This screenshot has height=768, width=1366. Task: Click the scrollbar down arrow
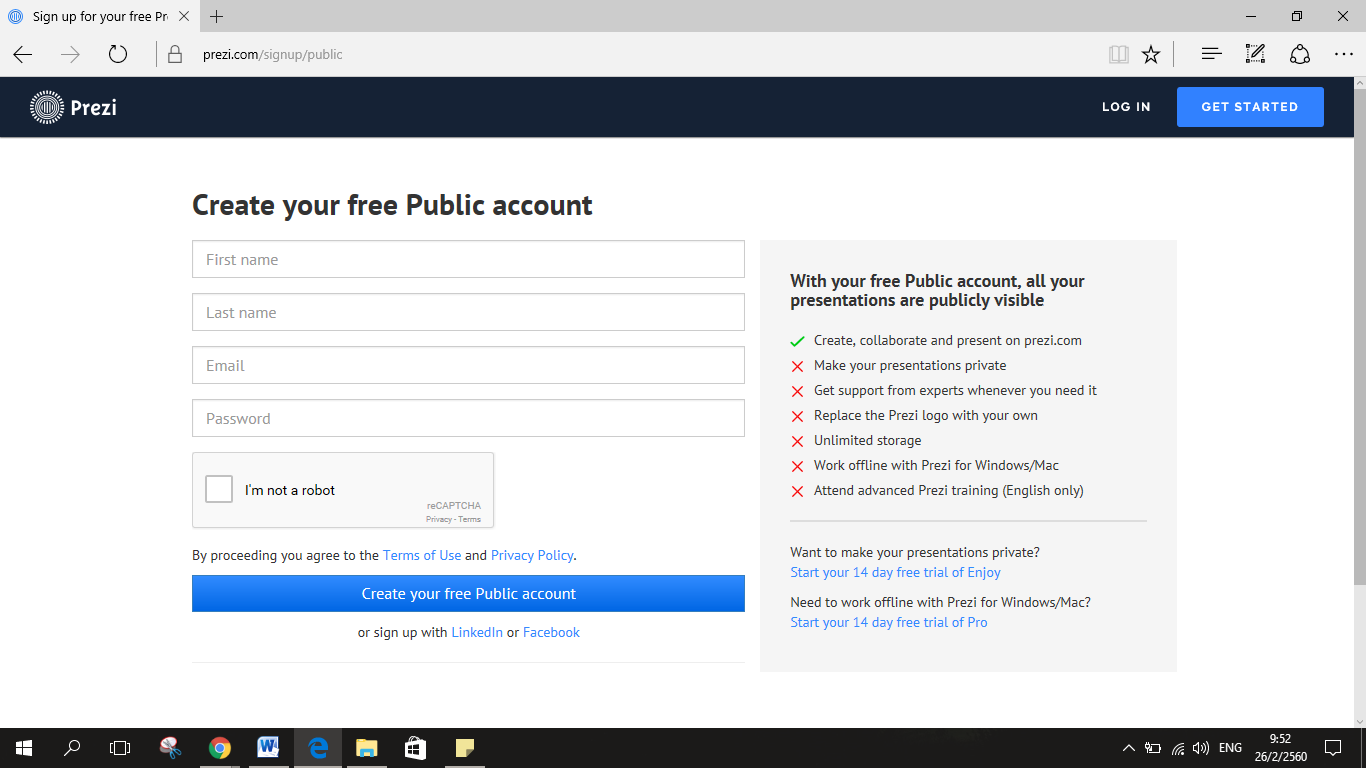pyautogui.click(x=1359, y=720)
